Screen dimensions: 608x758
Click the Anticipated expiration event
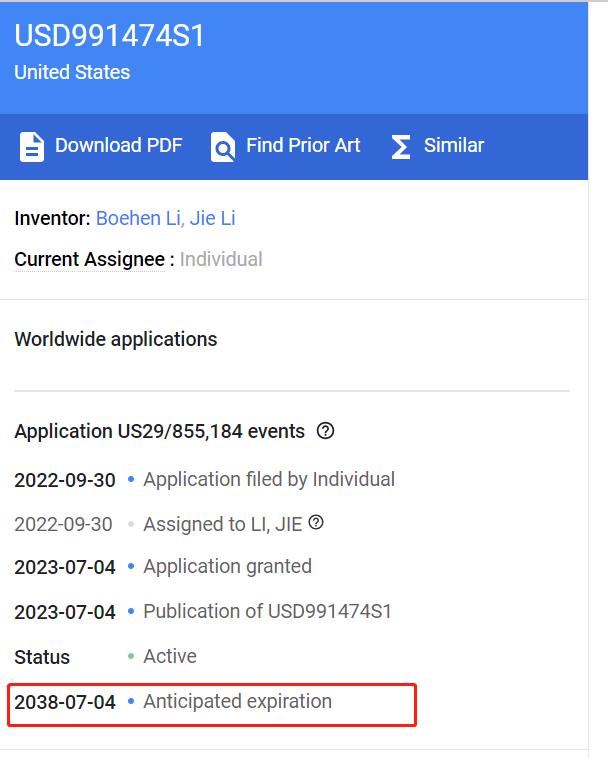point(238,701)
